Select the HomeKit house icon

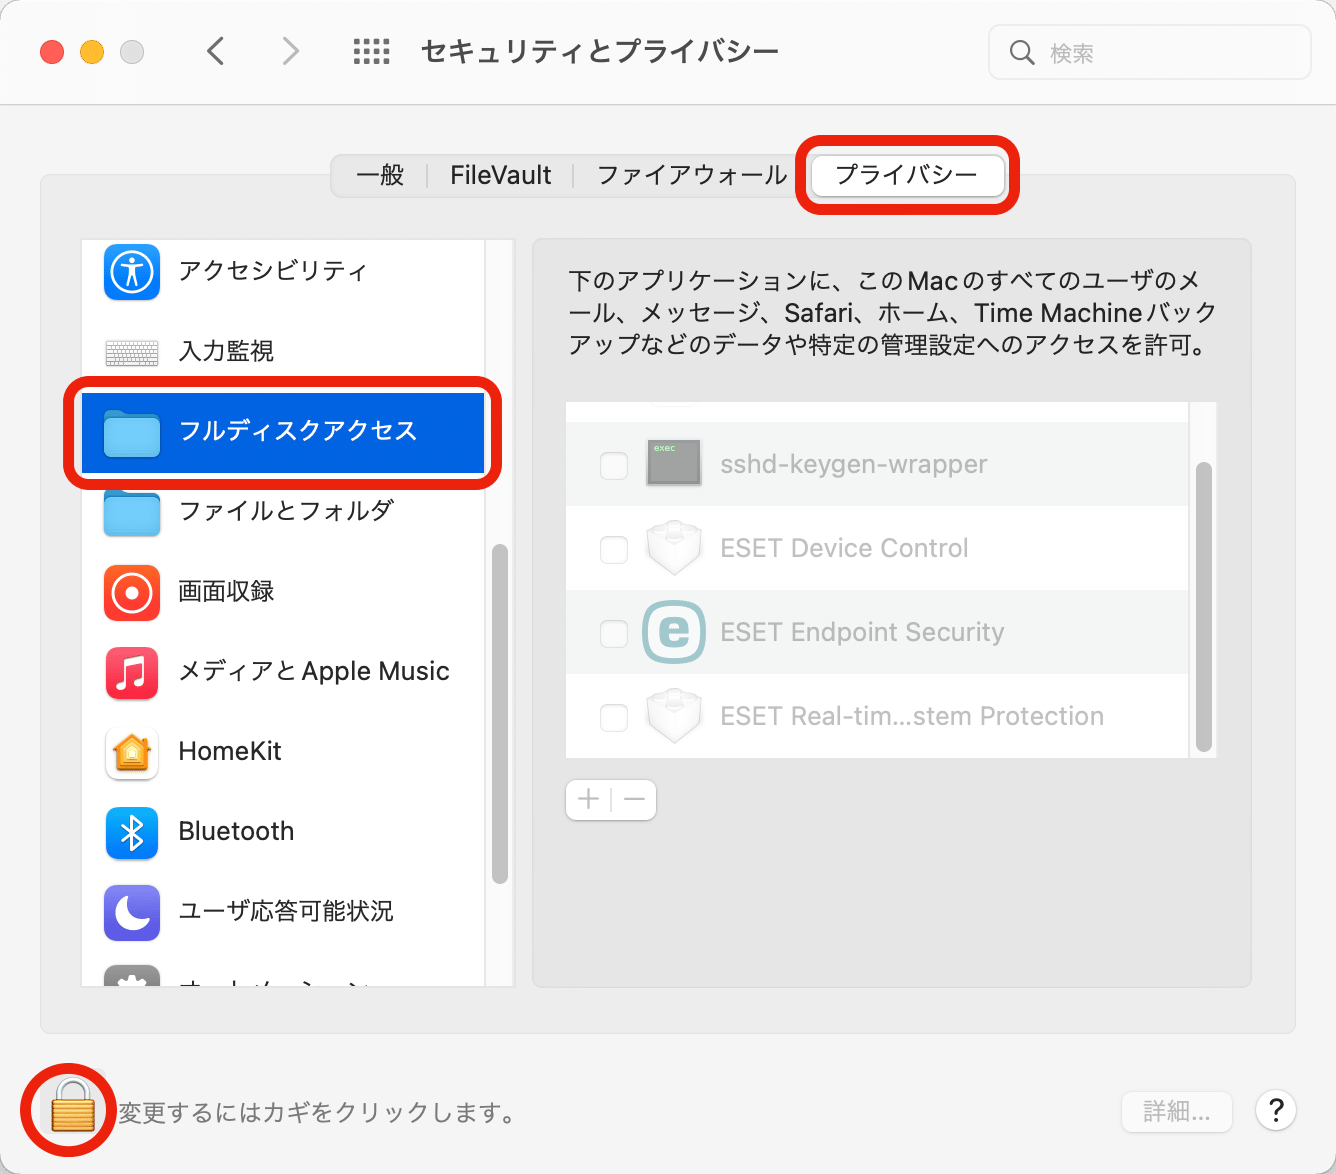[x=131, y=753]
